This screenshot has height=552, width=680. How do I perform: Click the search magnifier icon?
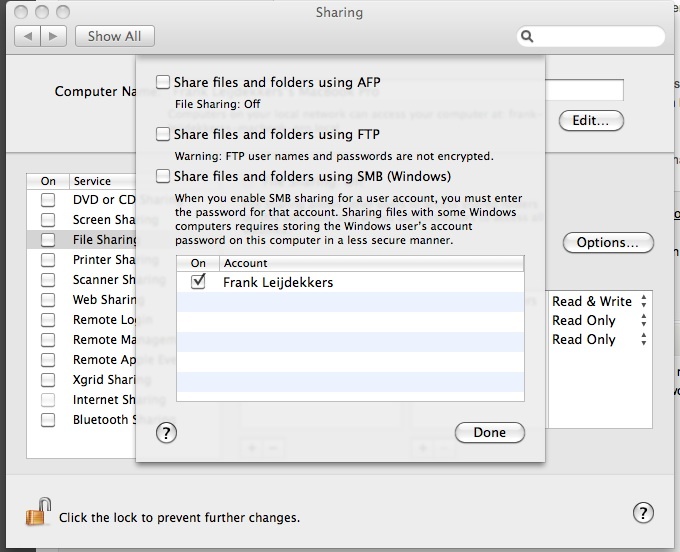tap(527, 37)
